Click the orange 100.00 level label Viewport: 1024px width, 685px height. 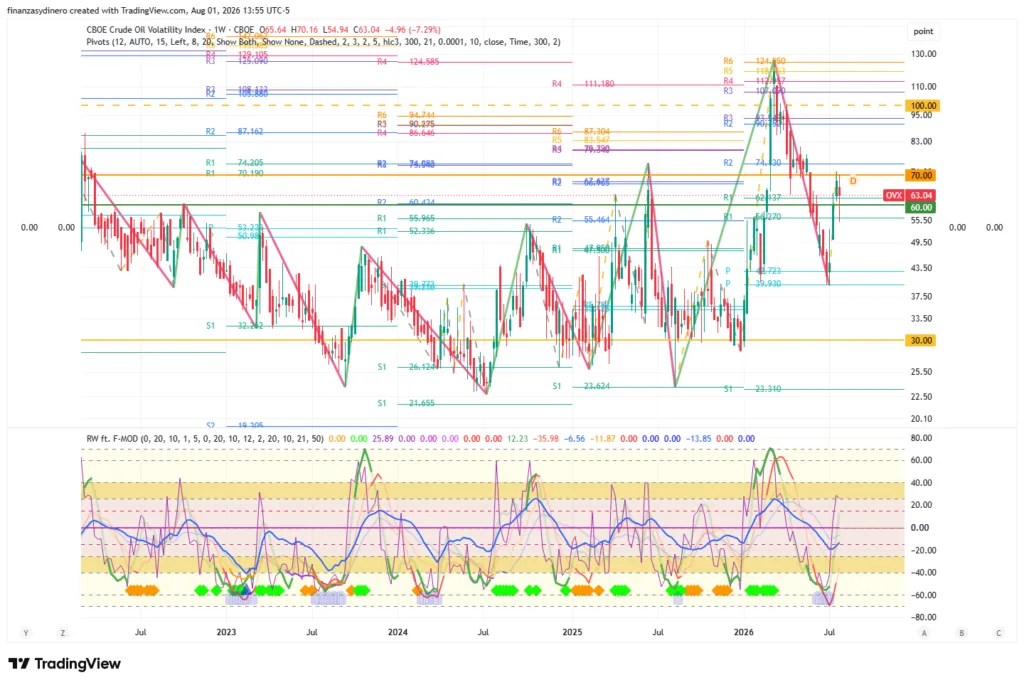923,106
